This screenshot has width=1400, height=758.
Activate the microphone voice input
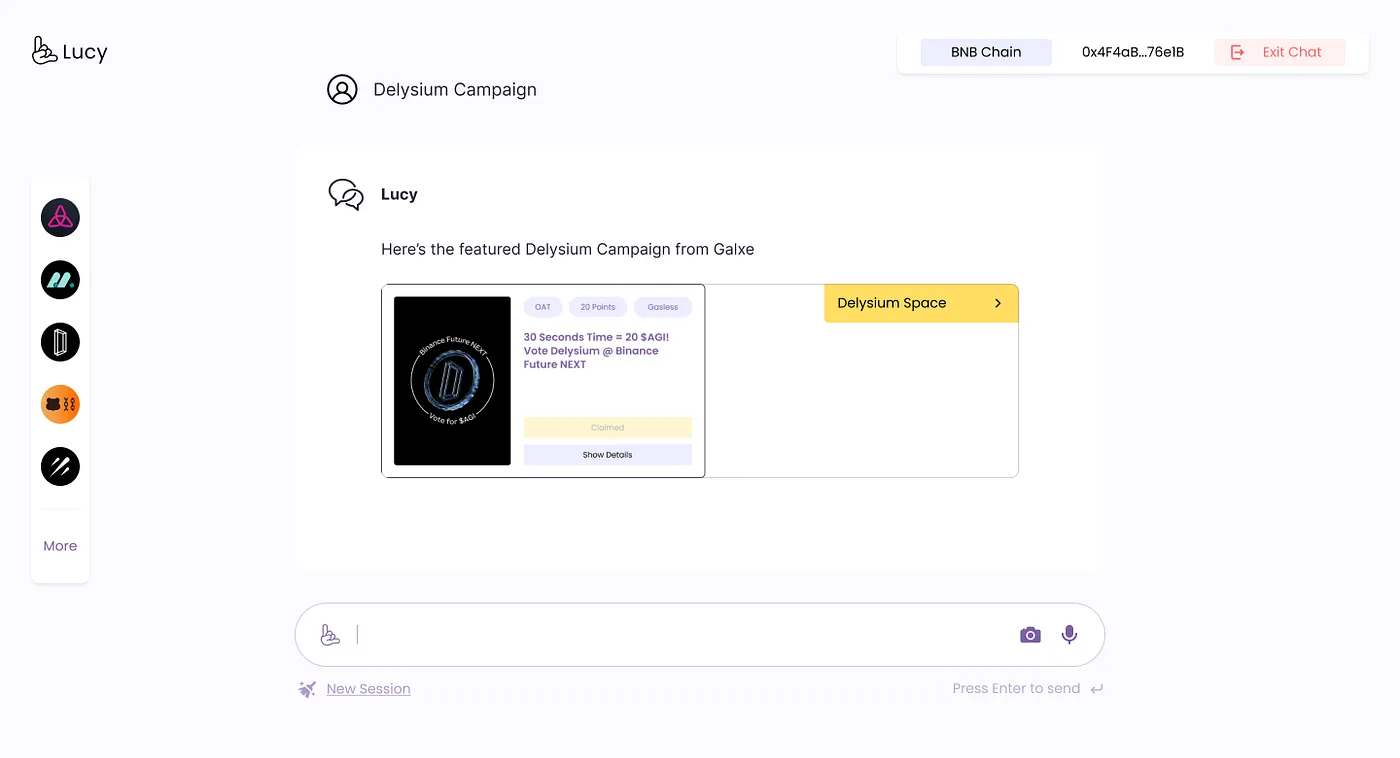point(1069,634)
